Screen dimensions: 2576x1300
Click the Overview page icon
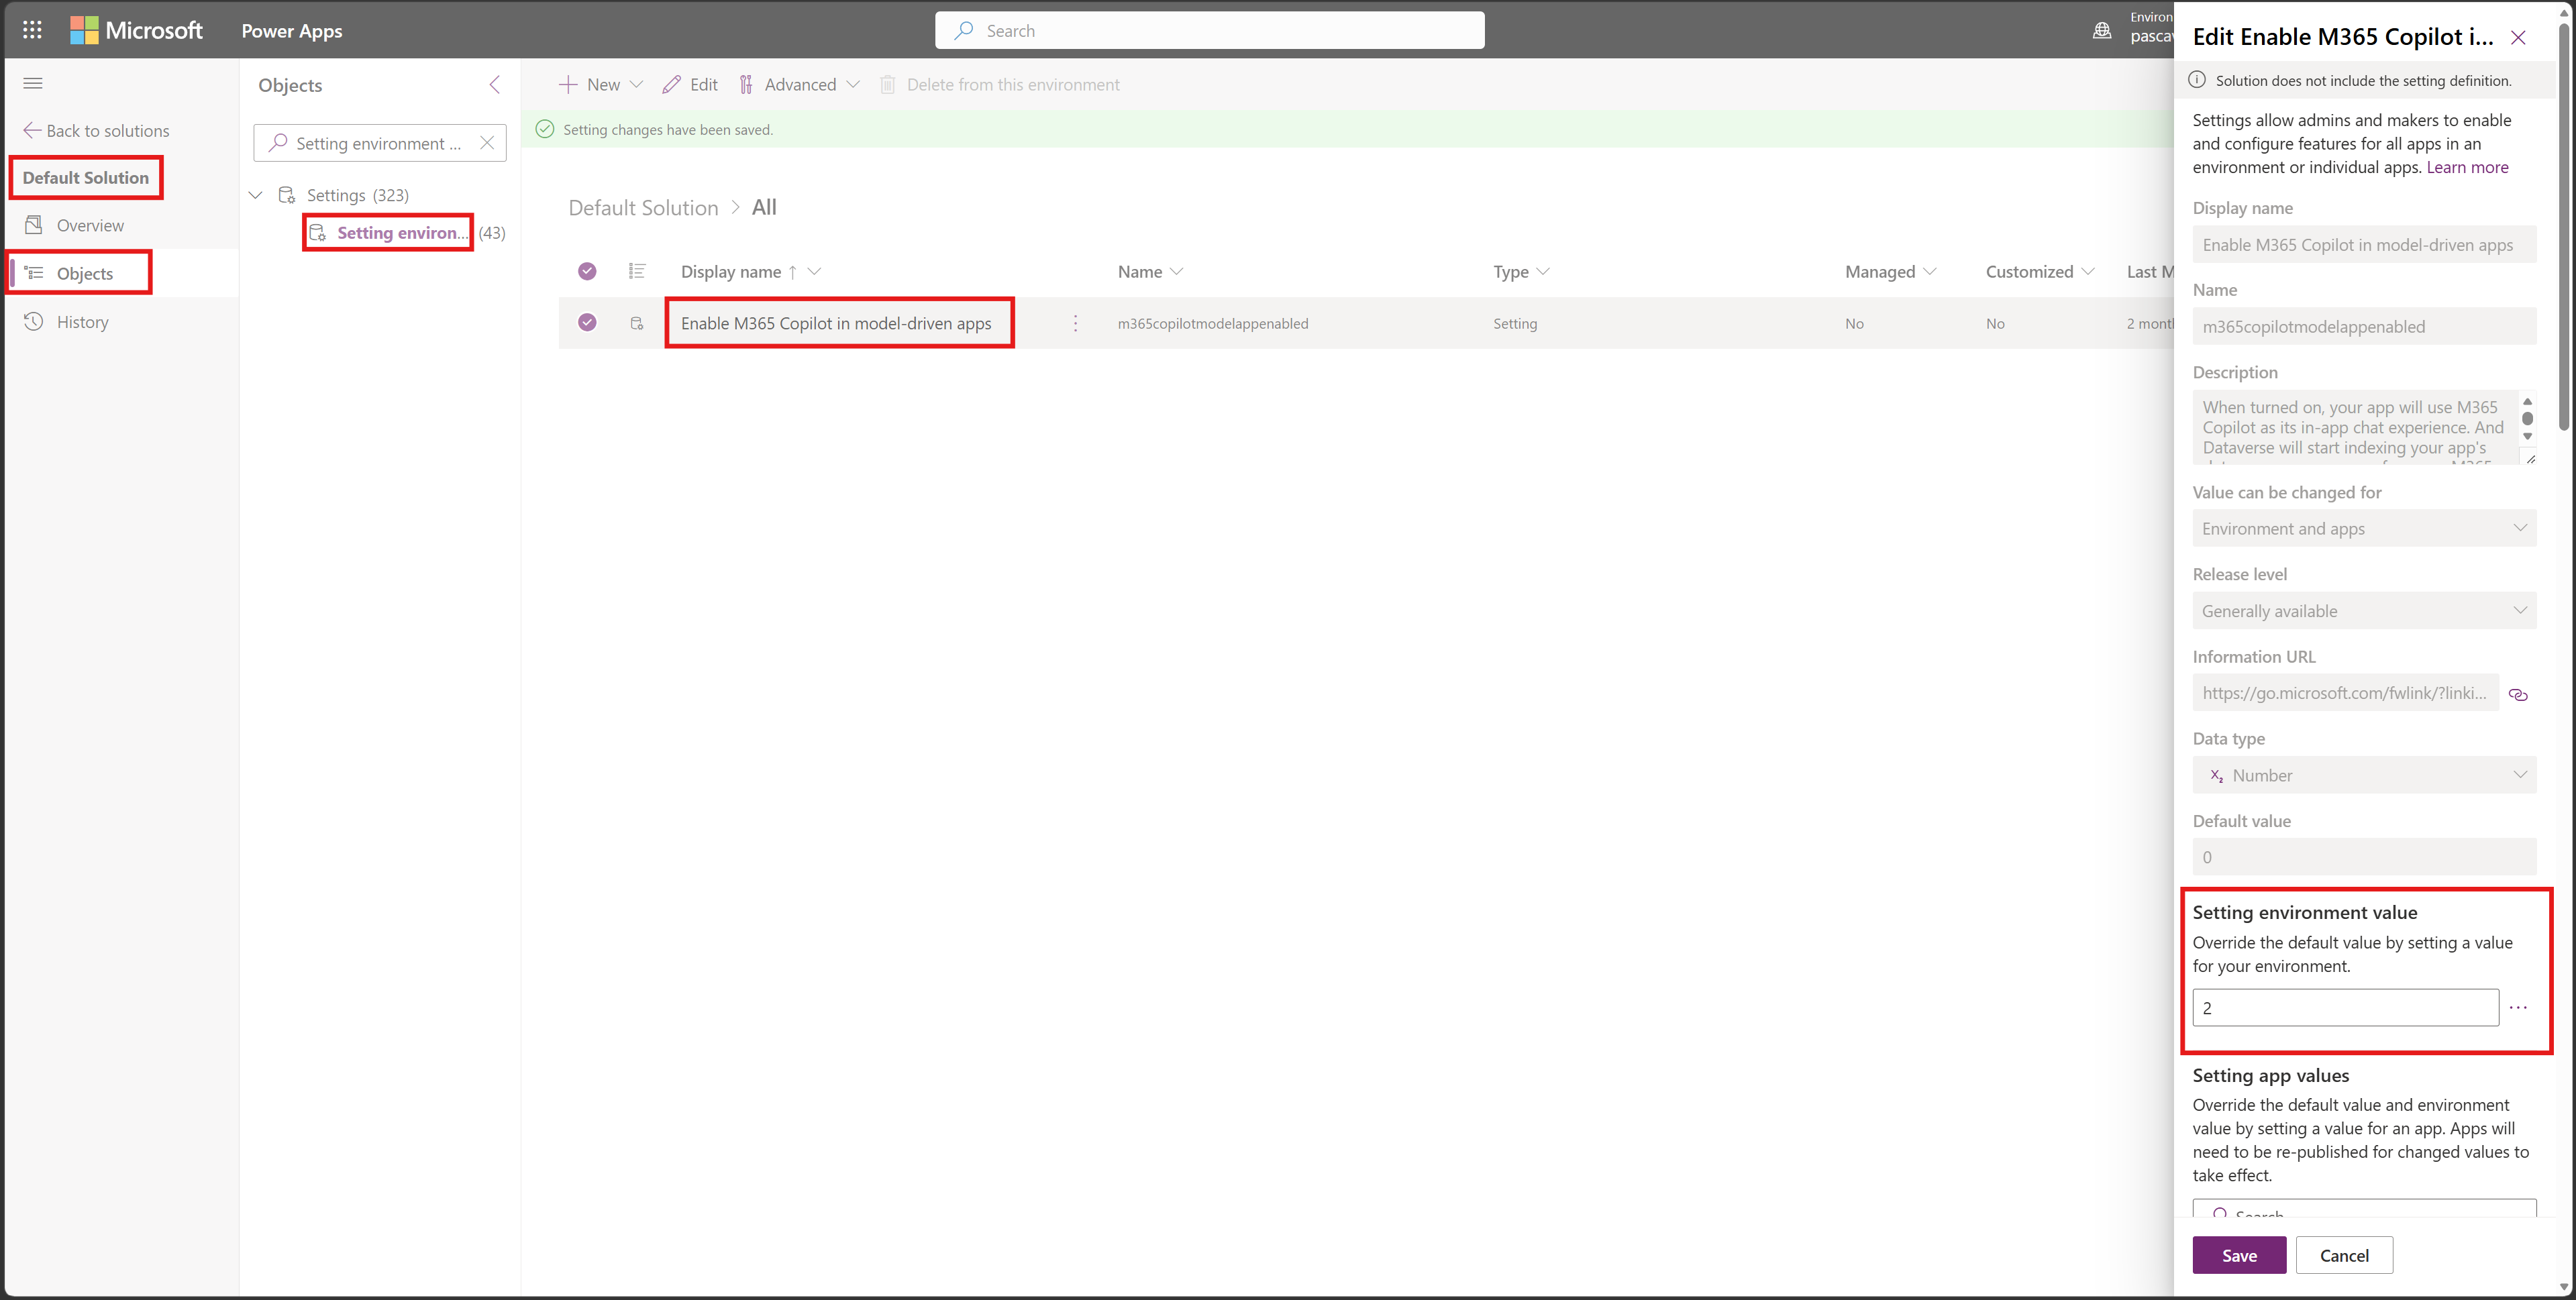(x=34, y=225)
